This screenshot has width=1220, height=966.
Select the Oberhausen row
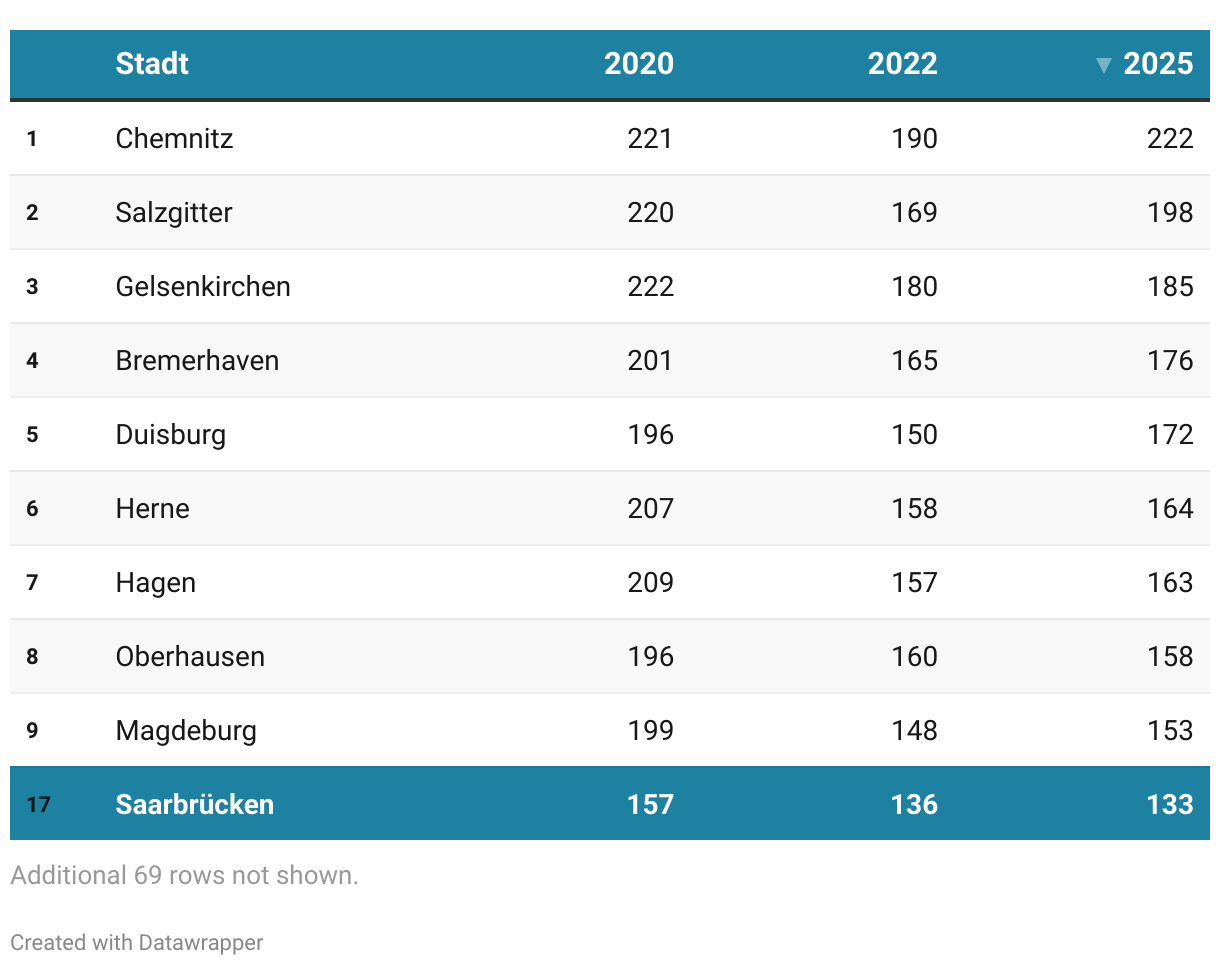click(610, 656)
